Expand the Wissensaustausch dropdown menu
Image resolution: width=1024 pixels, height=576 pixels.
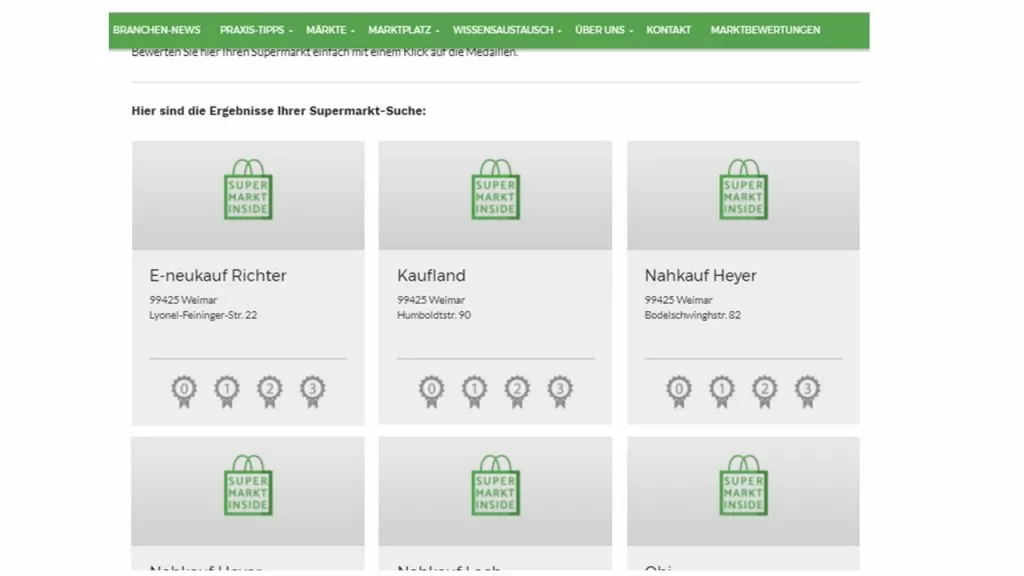507,30
